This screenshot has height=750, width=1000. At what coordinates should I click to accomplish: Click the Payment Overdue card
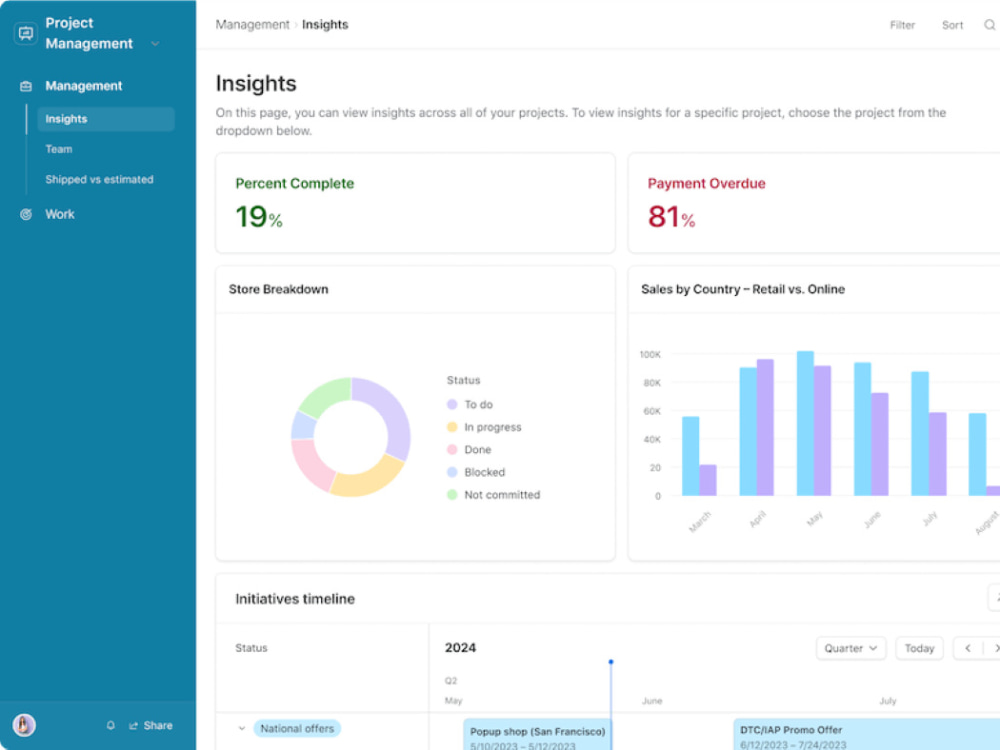tap(814, 203)
